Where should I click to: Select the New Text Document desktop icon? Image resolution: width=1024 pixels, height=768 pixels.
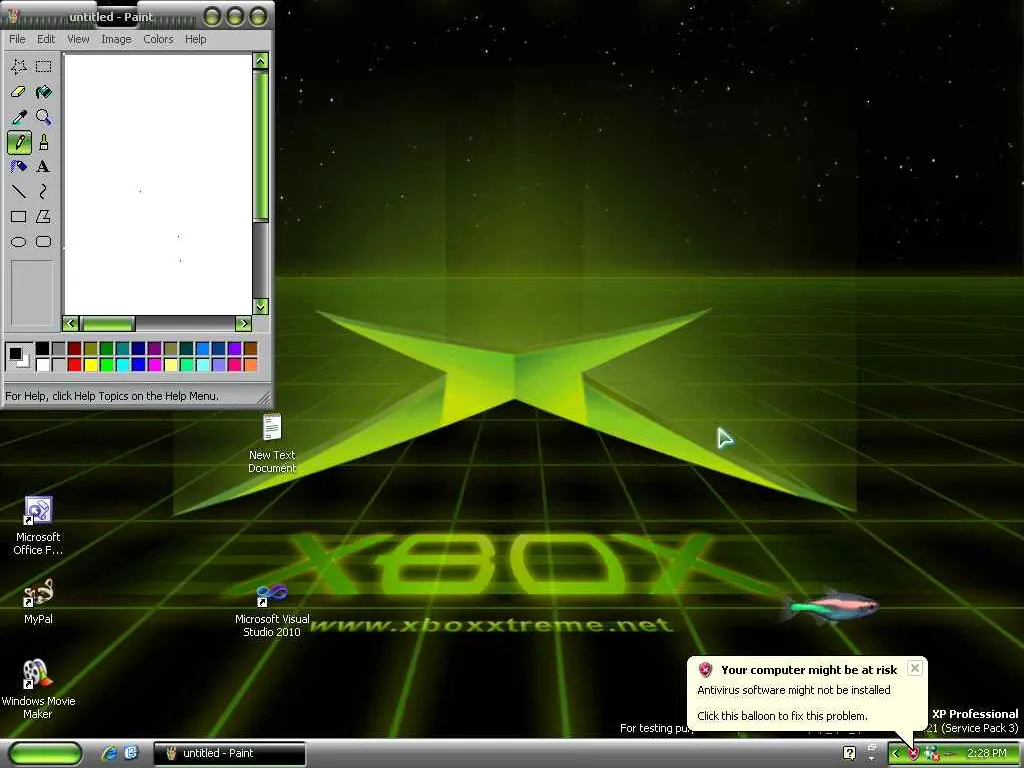(x=272, y=443)
